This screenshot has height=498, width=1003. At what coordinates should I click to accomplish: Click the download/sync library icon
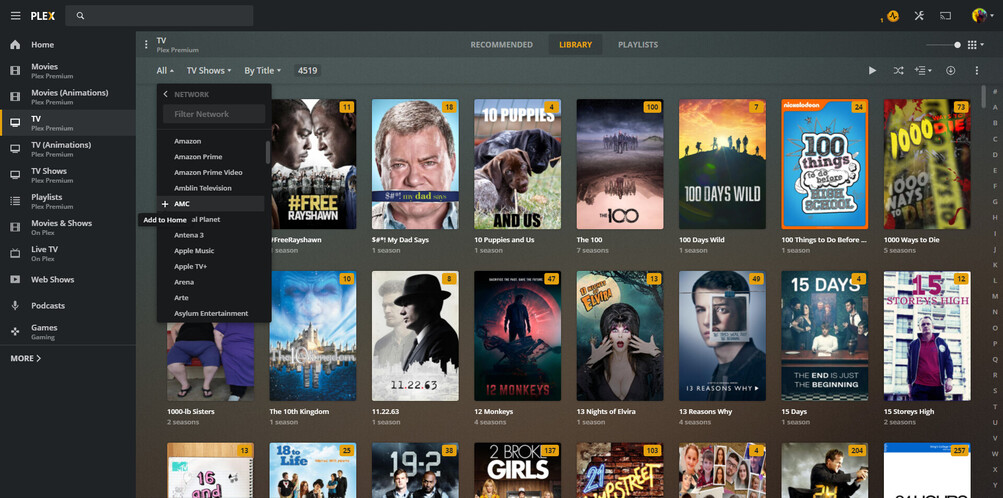pos(951,70)
